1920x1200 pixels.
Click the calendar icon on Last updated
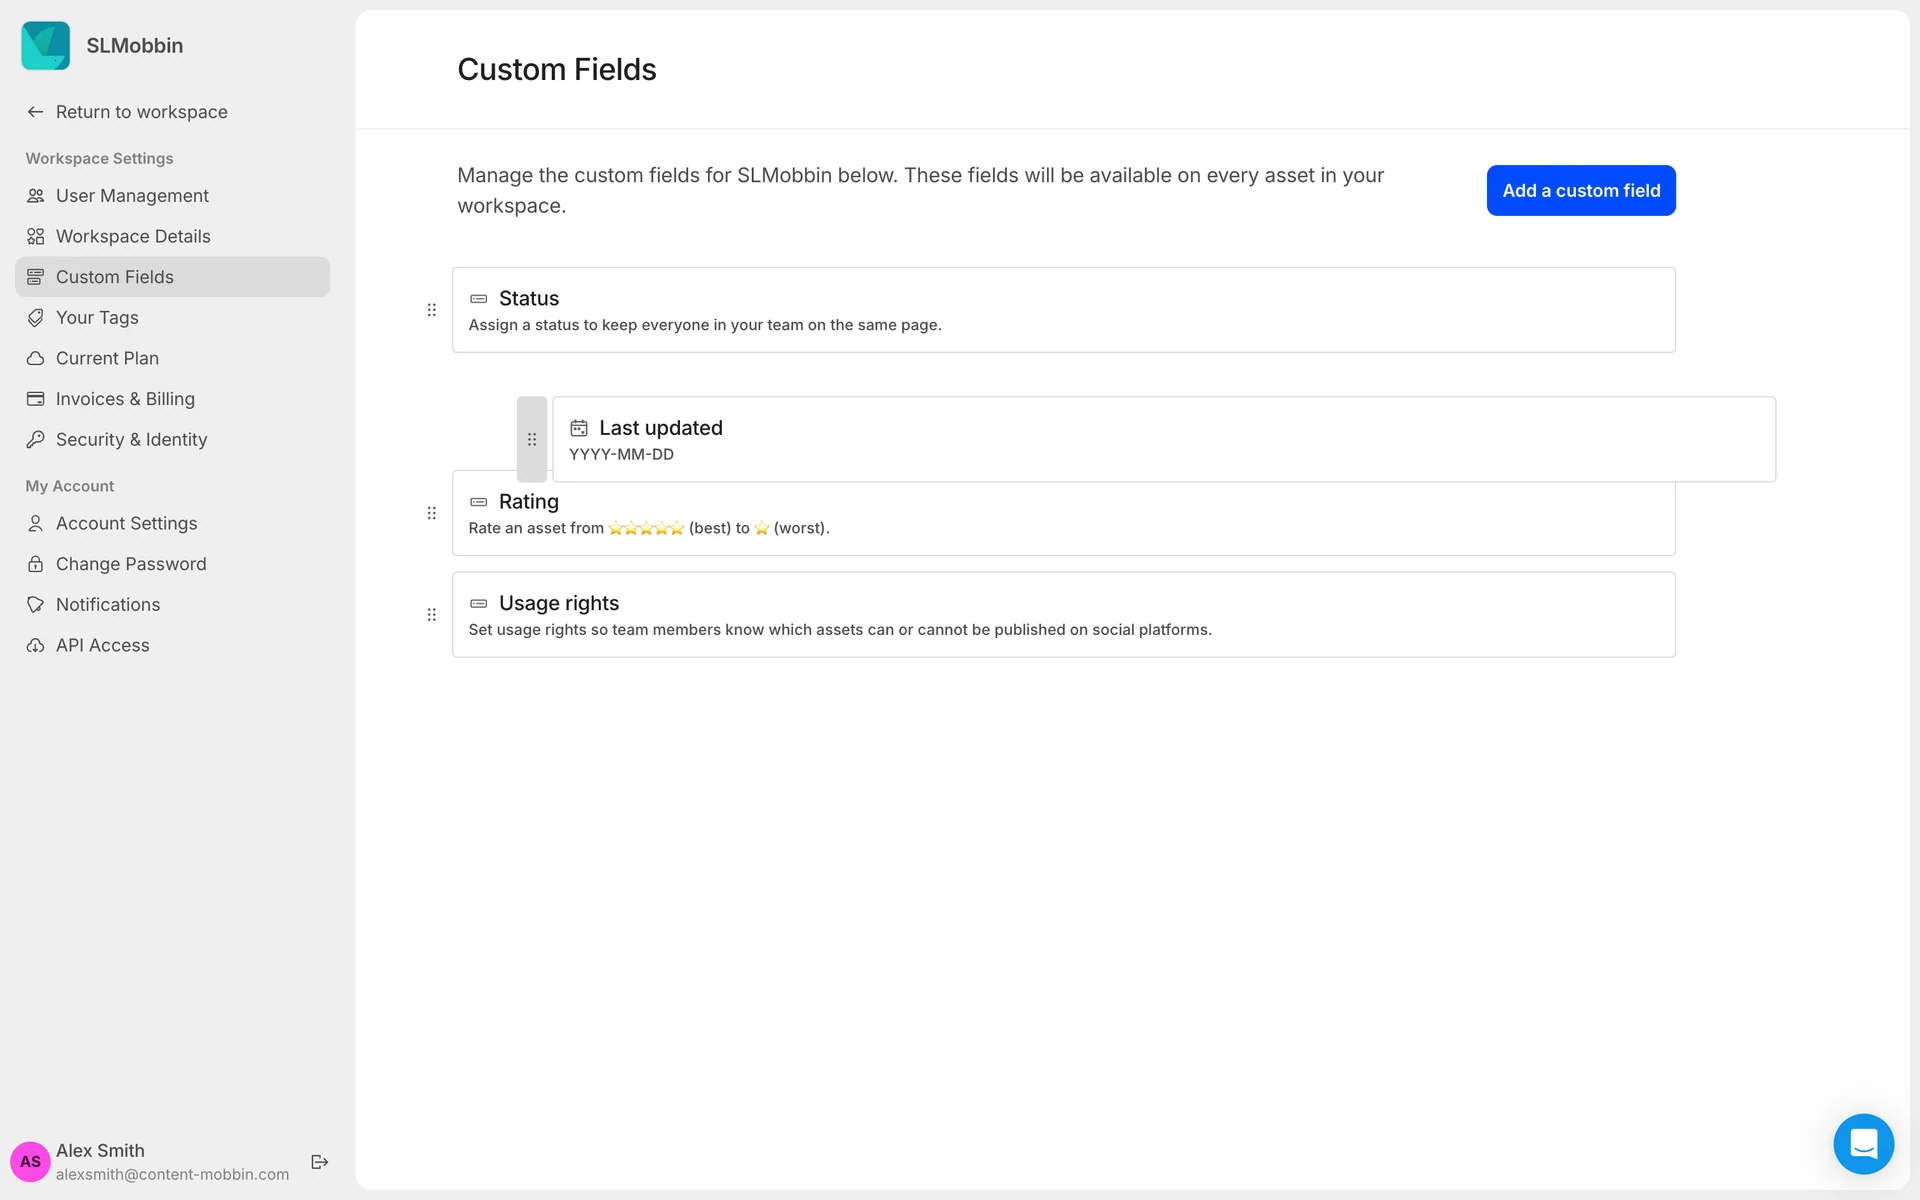tap(579, 428)
